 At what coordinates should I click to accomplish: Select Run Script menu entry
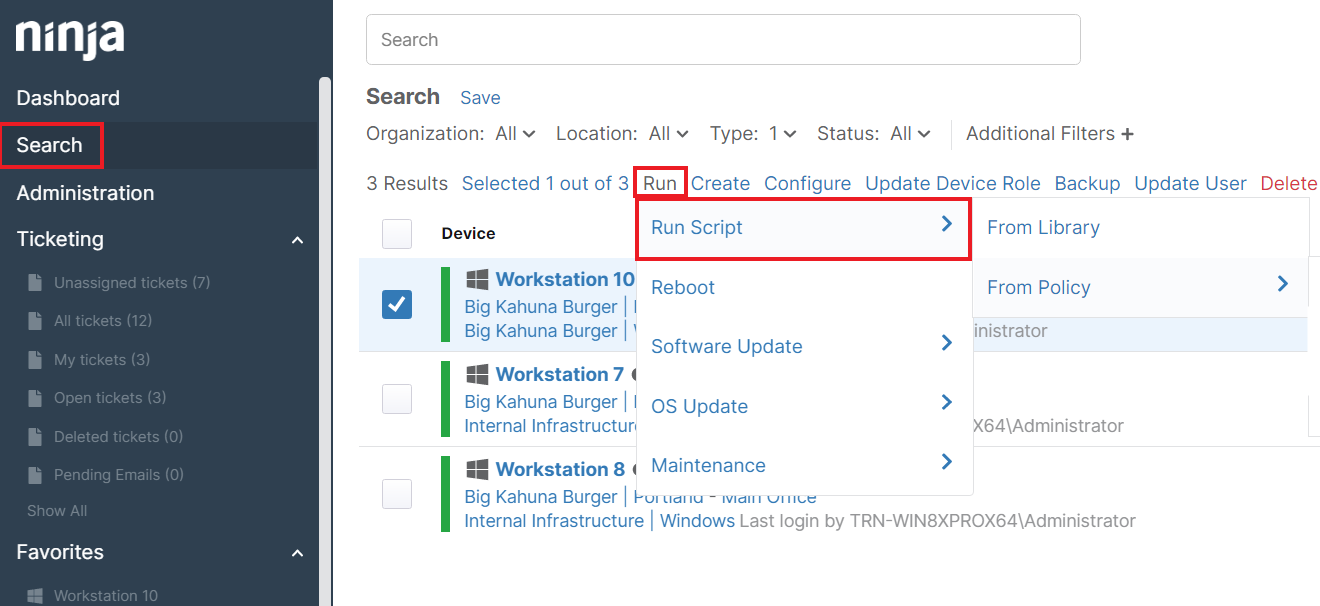[x=804, y=229]
